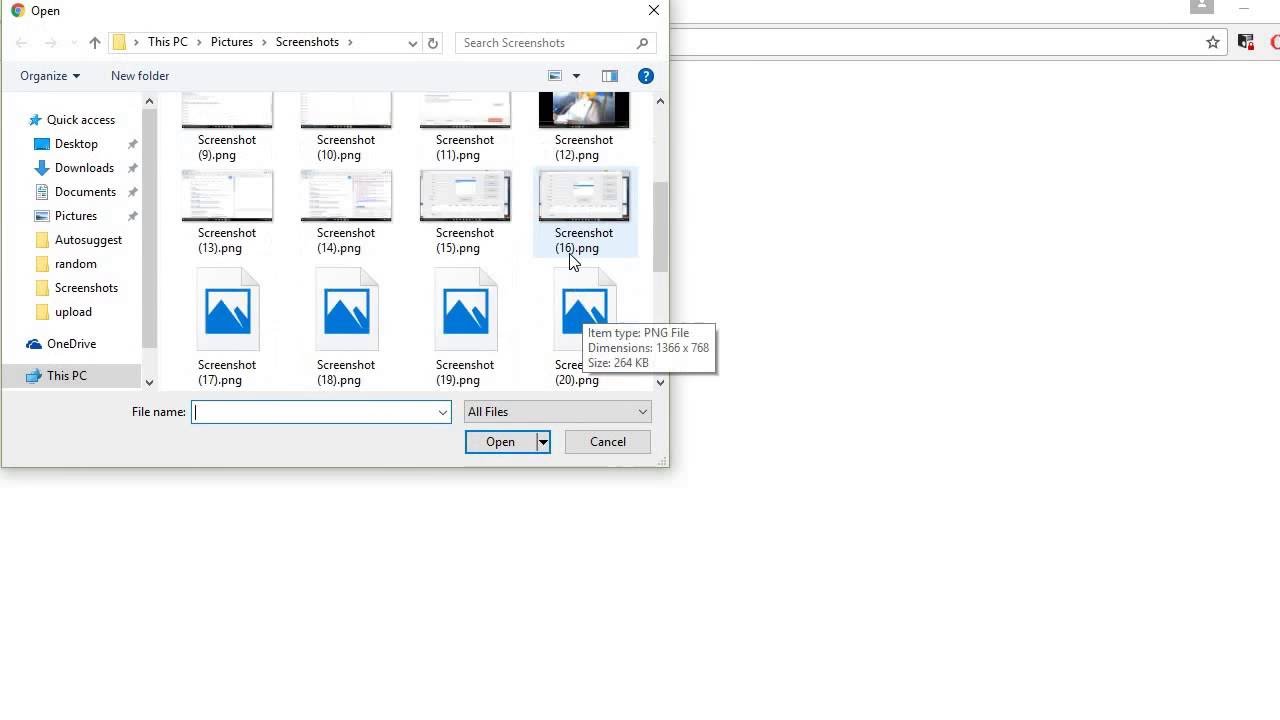Bookmark the page with the Chrome star icon
The width and height of the screenshot is (1280, 720).
pyautogui.click(x=1213, y=42)
